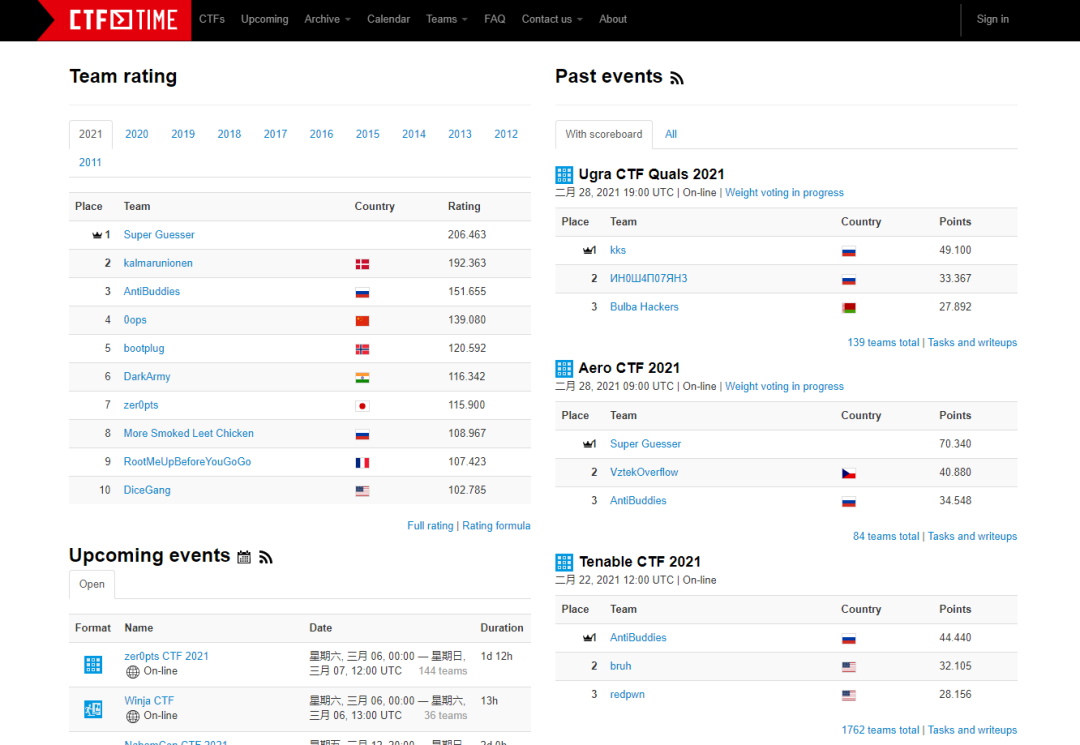
Task: Click the 206.463 rating value
Action: (466, 235)
